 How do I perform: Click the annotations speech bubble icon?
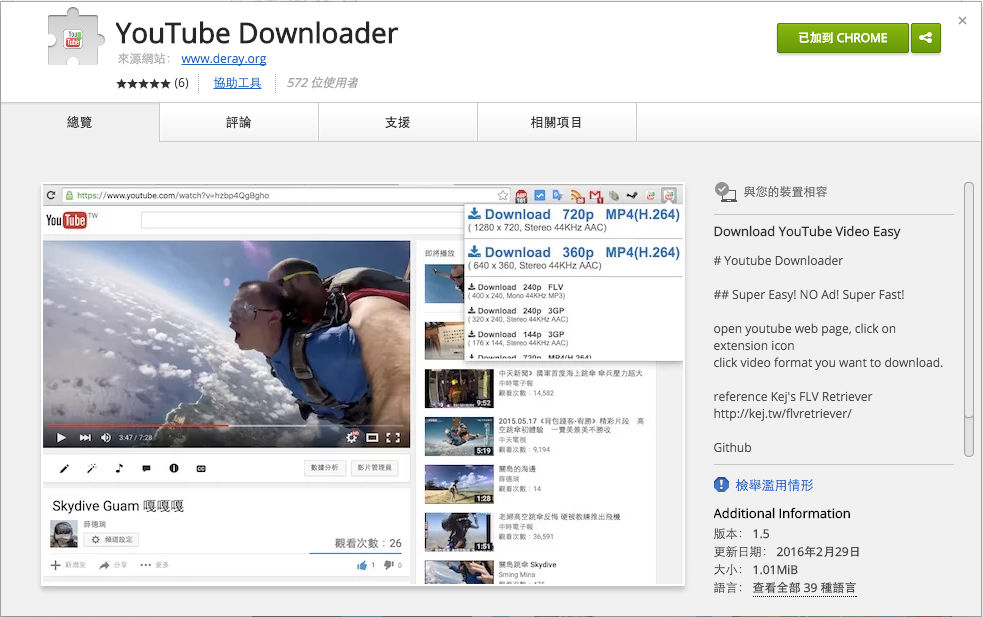147,468
